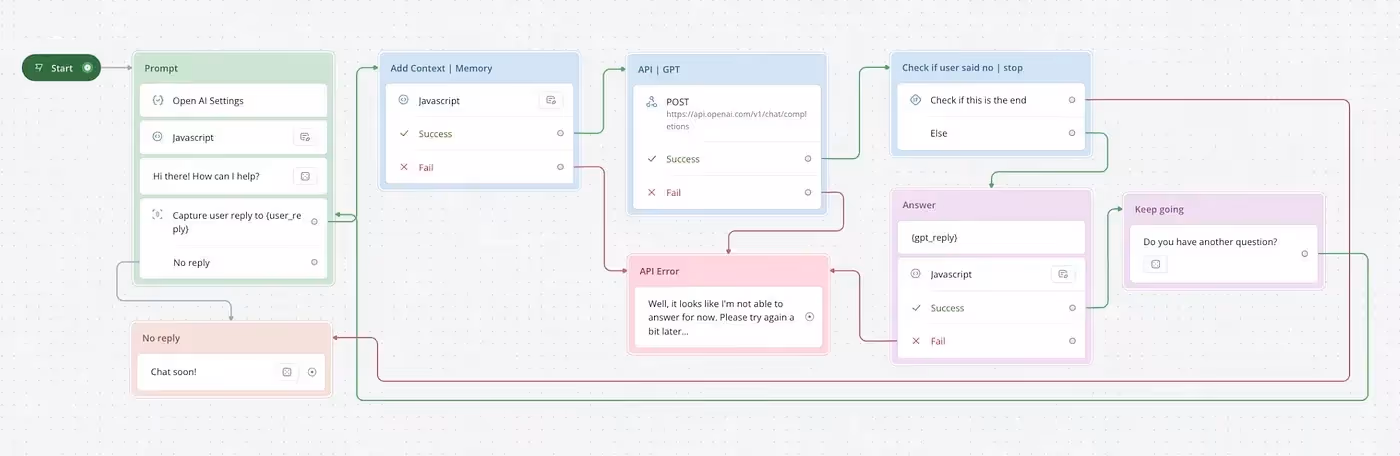Open the code editor icon in the Answer block's Javascript step
Image resolution: width=1400 pixels, height=456 pixels.
[x=1063, y=274]
